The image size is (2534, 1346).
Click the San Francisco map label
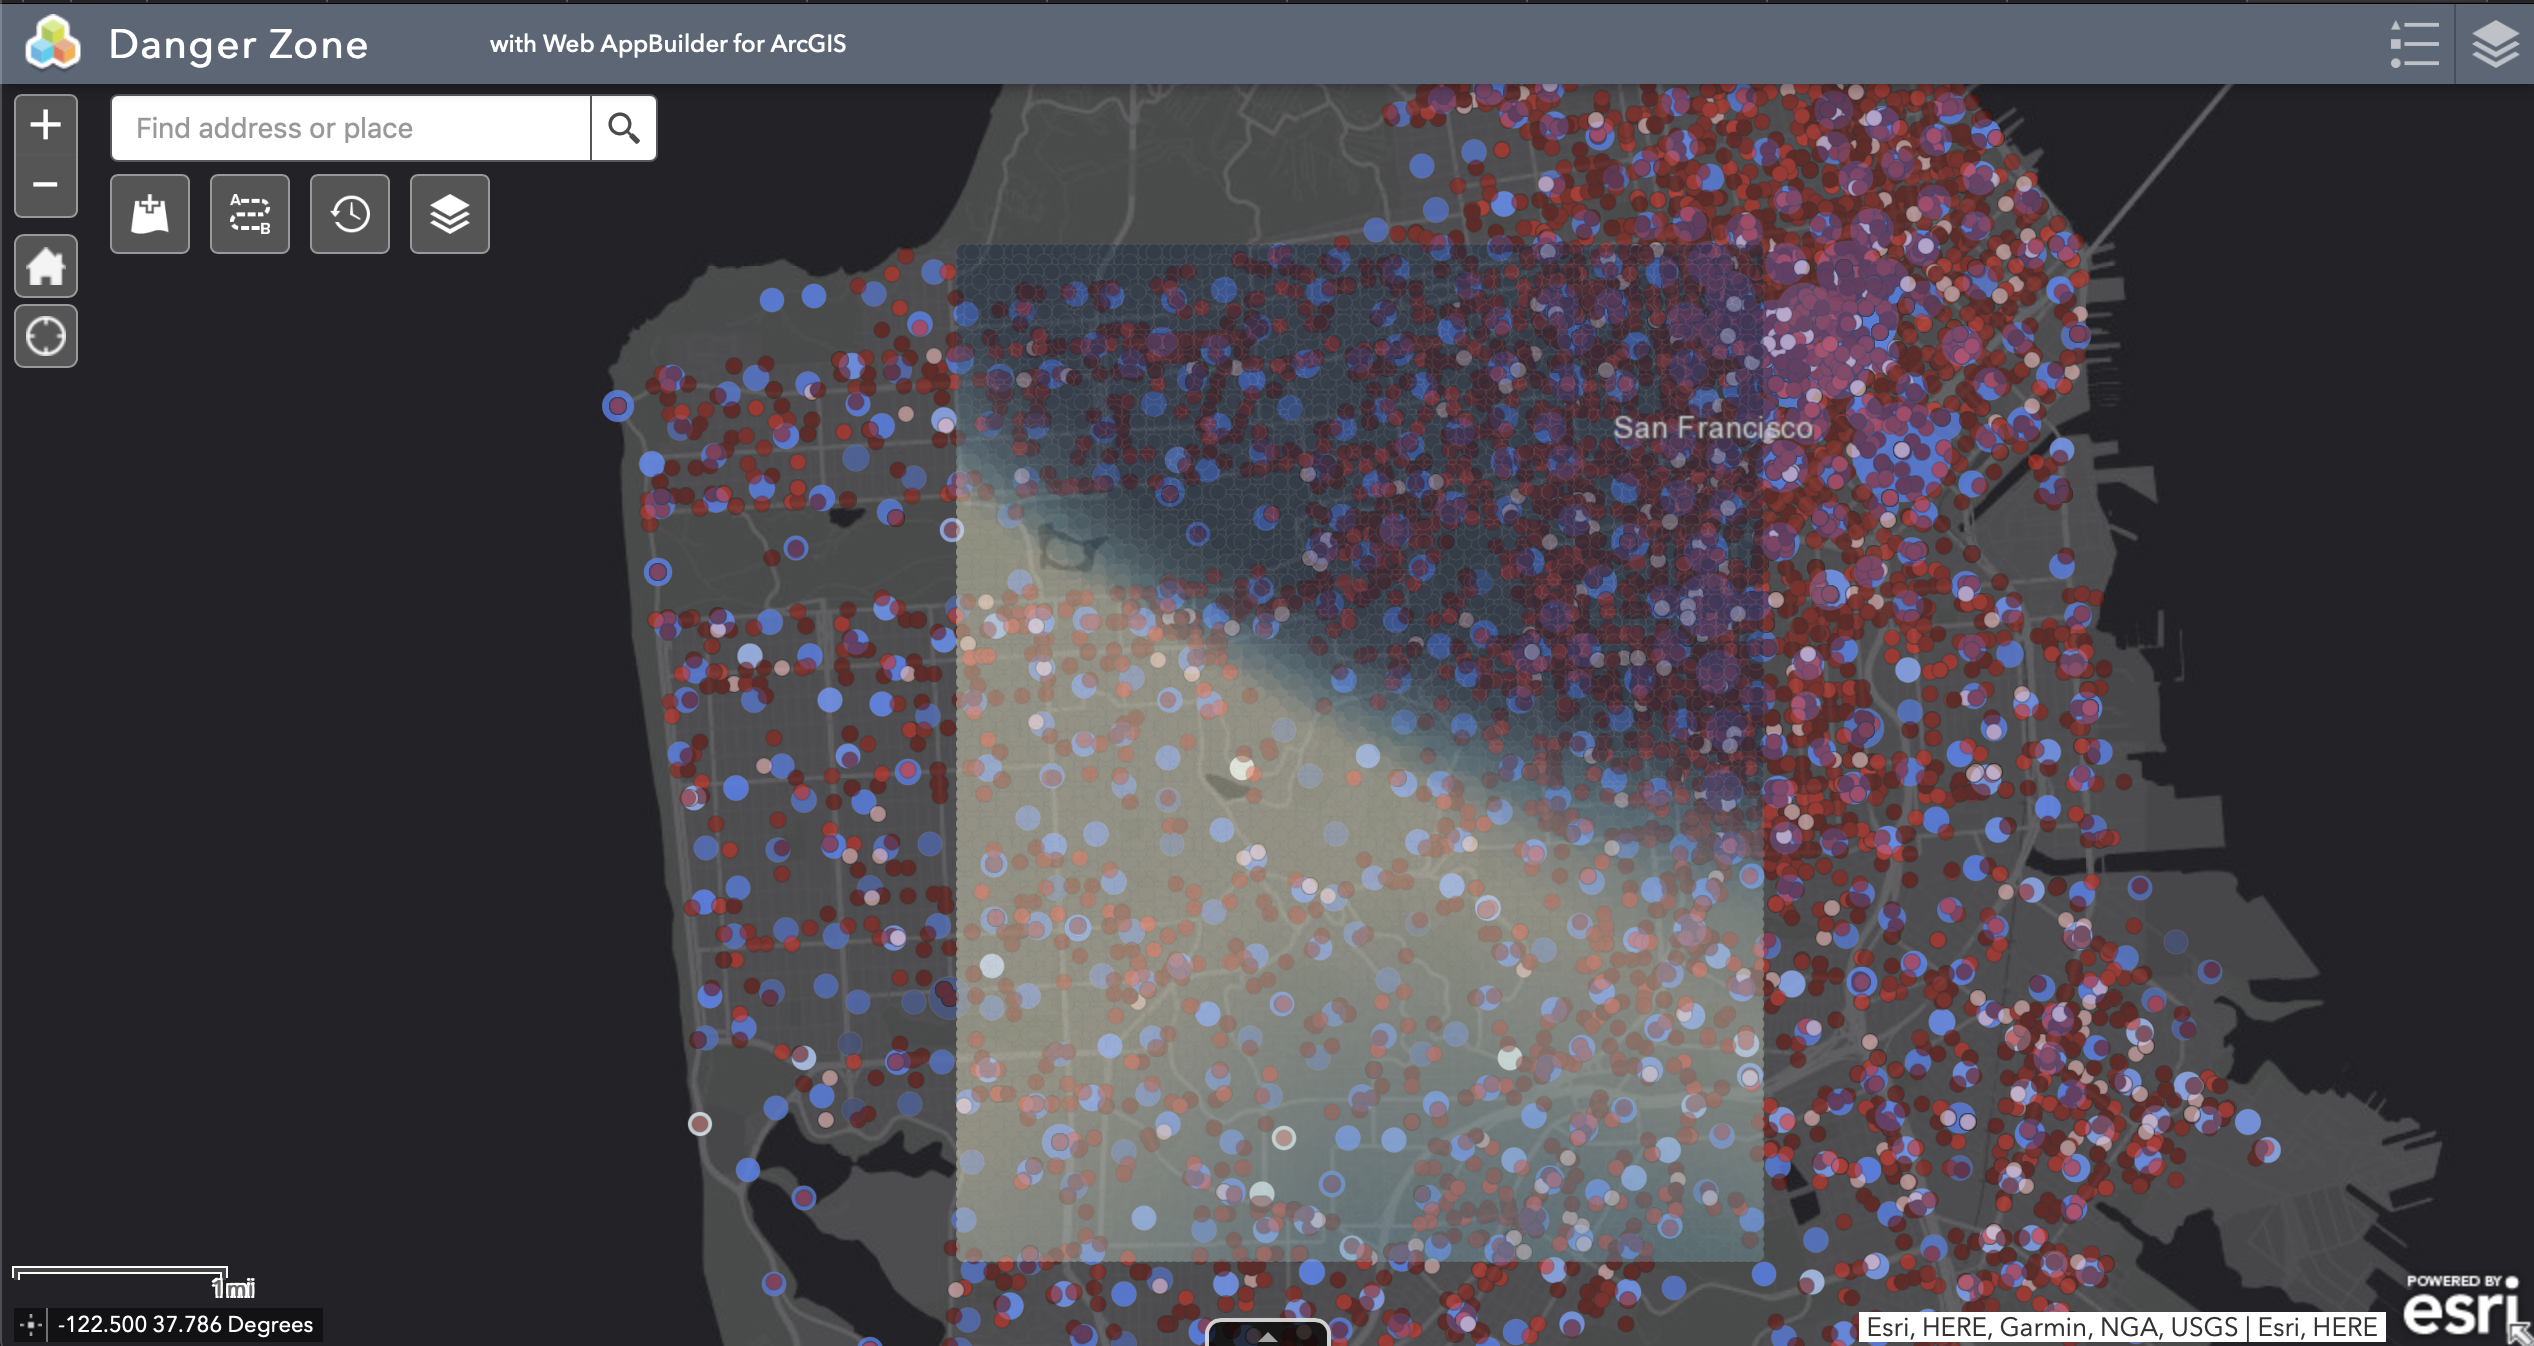(1712, 428)
